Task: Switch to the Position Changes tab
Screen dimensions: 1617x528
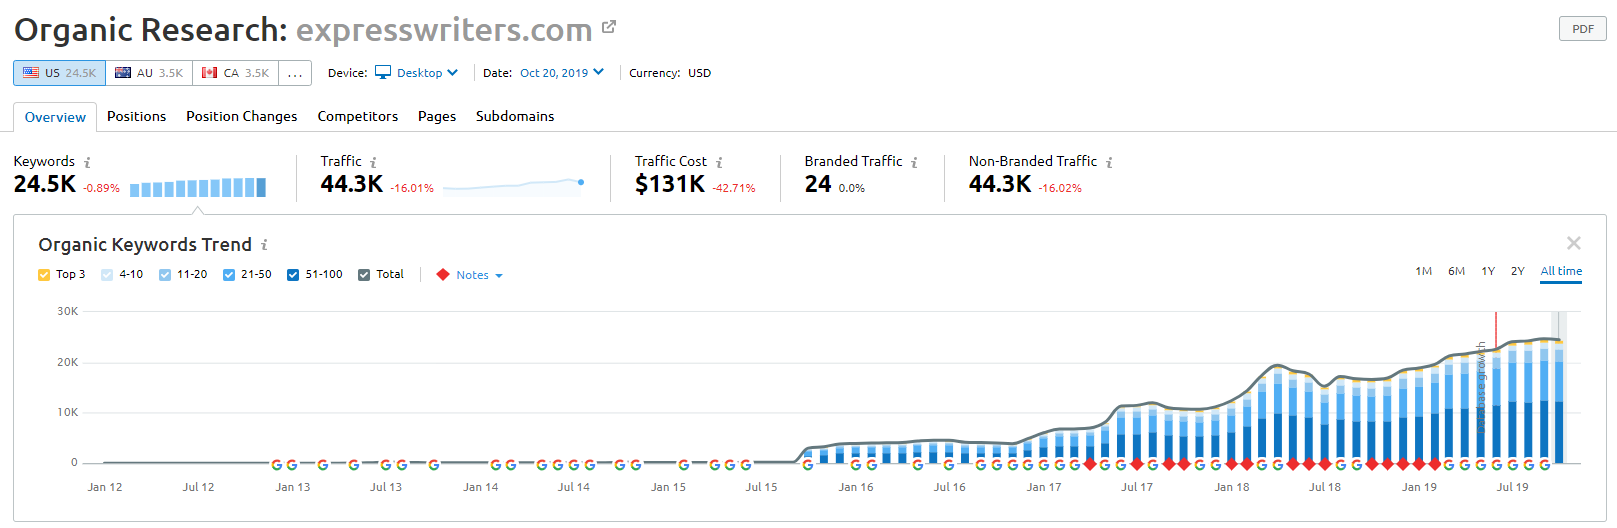Action: point(241,116)
